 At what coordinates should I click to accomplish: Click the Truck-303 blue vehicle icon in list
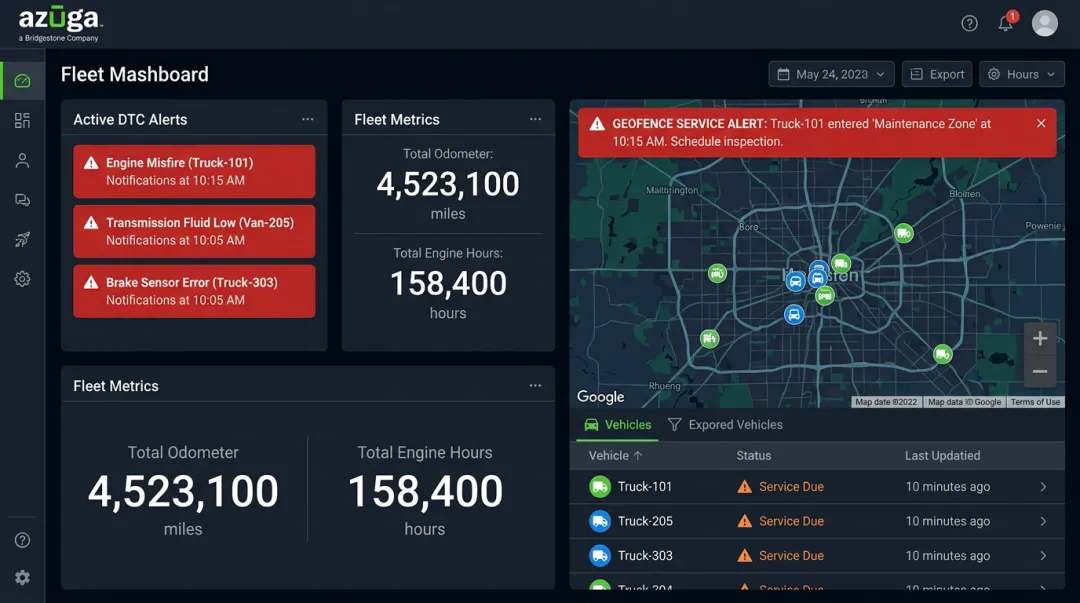(600, 555)
